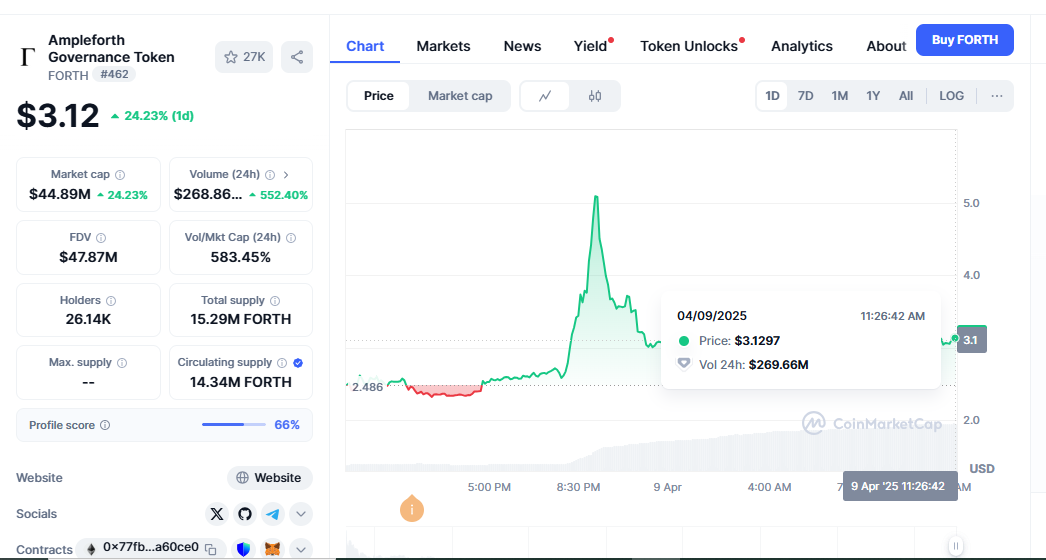
Task: Click the blue shield icon by the contract
Action: [243, 549]
